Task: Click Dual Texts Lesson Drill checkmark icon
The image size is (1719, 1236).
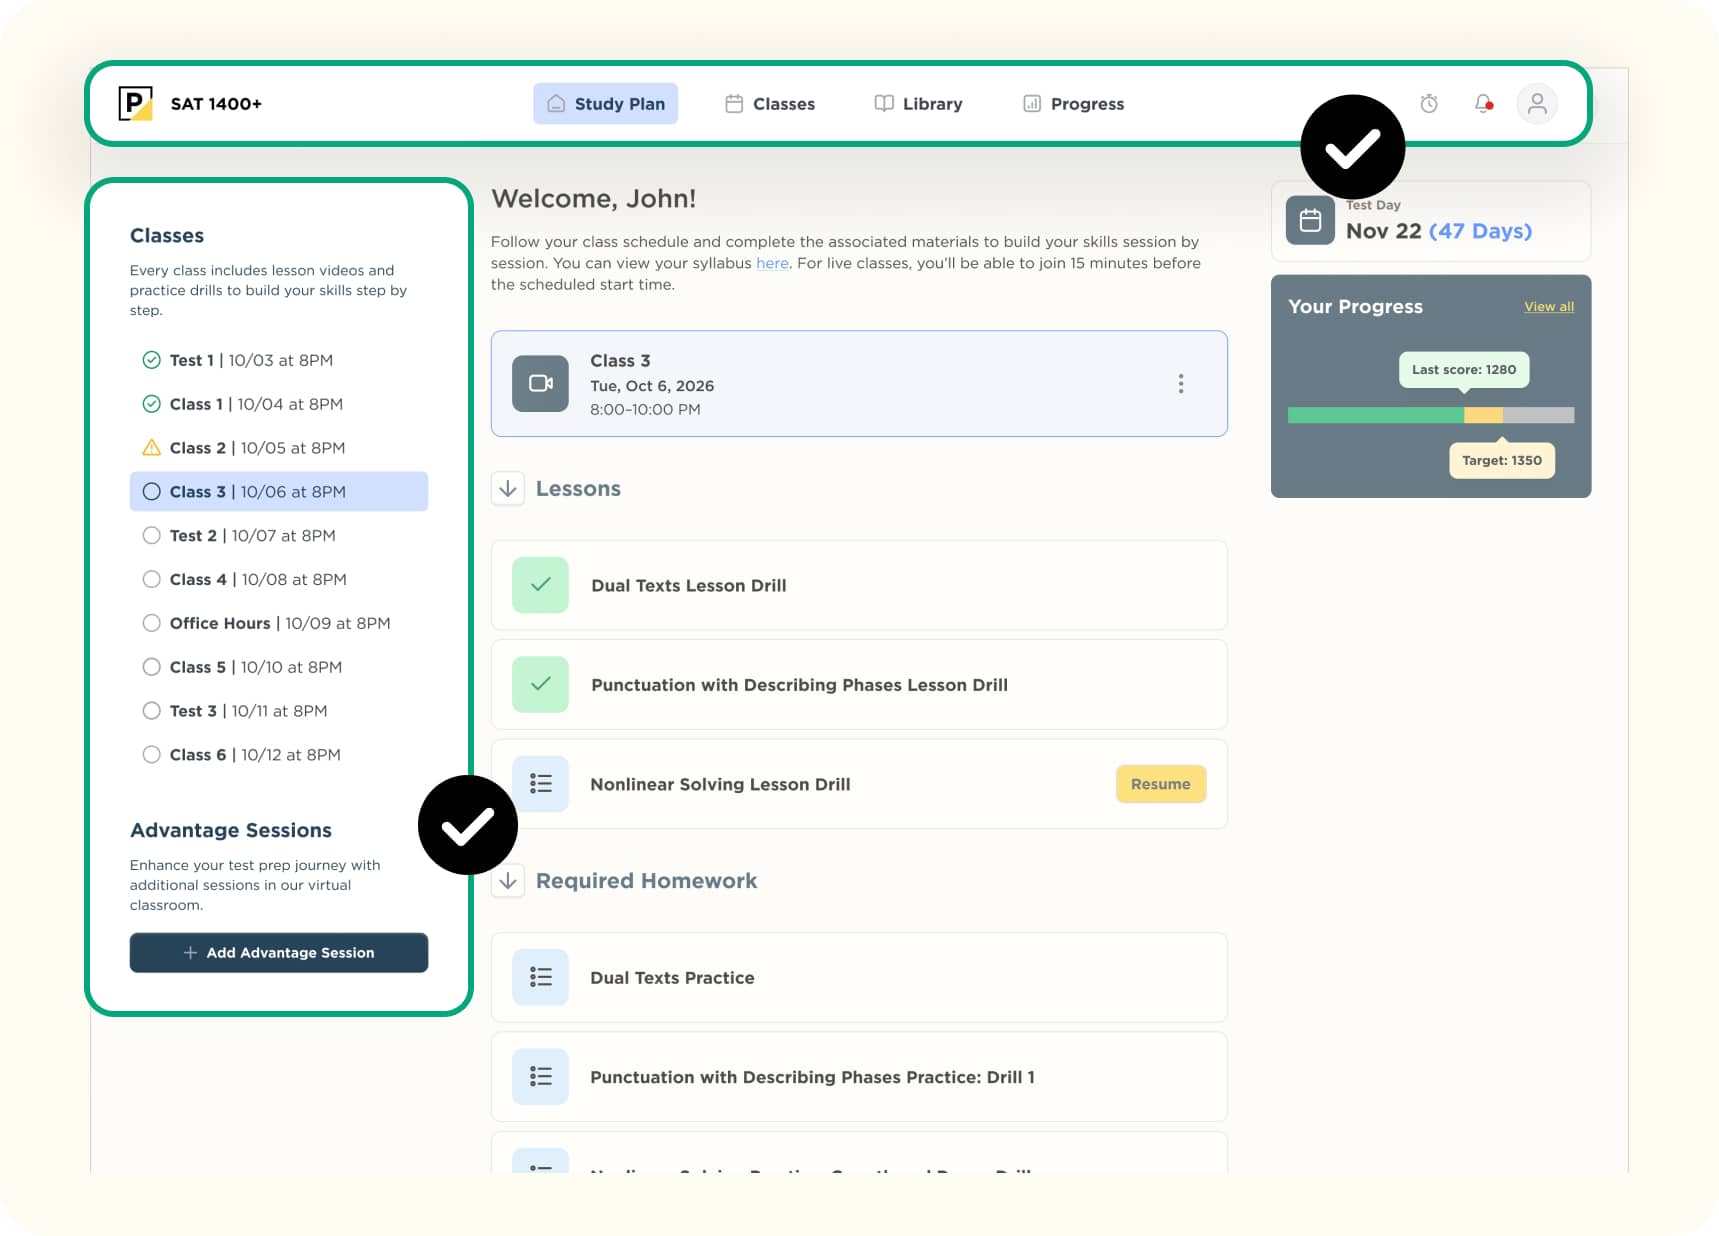Action: (x=540, y=585)
